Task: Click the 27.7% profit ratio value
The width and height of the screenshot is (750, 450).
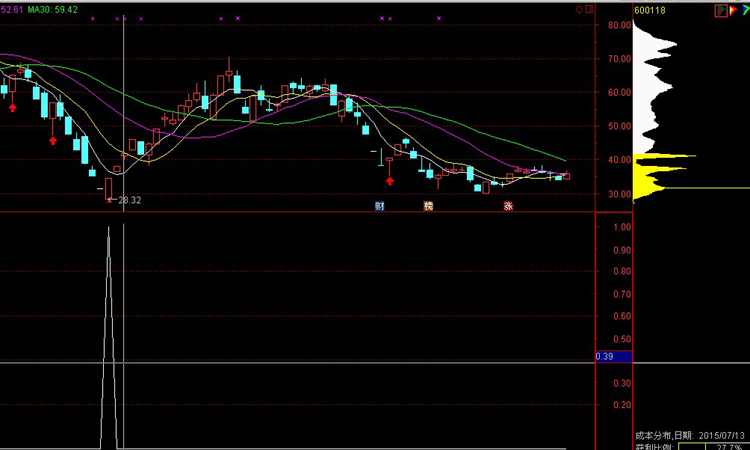Action: (x=729, y=447)
